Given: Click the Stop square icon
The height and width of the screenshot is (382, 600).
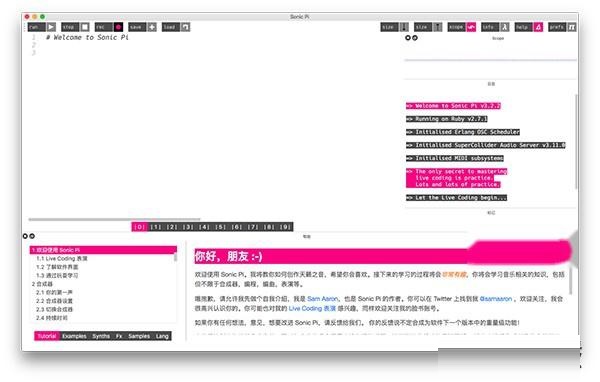Looking at the screenshot, I should [85, 27].
